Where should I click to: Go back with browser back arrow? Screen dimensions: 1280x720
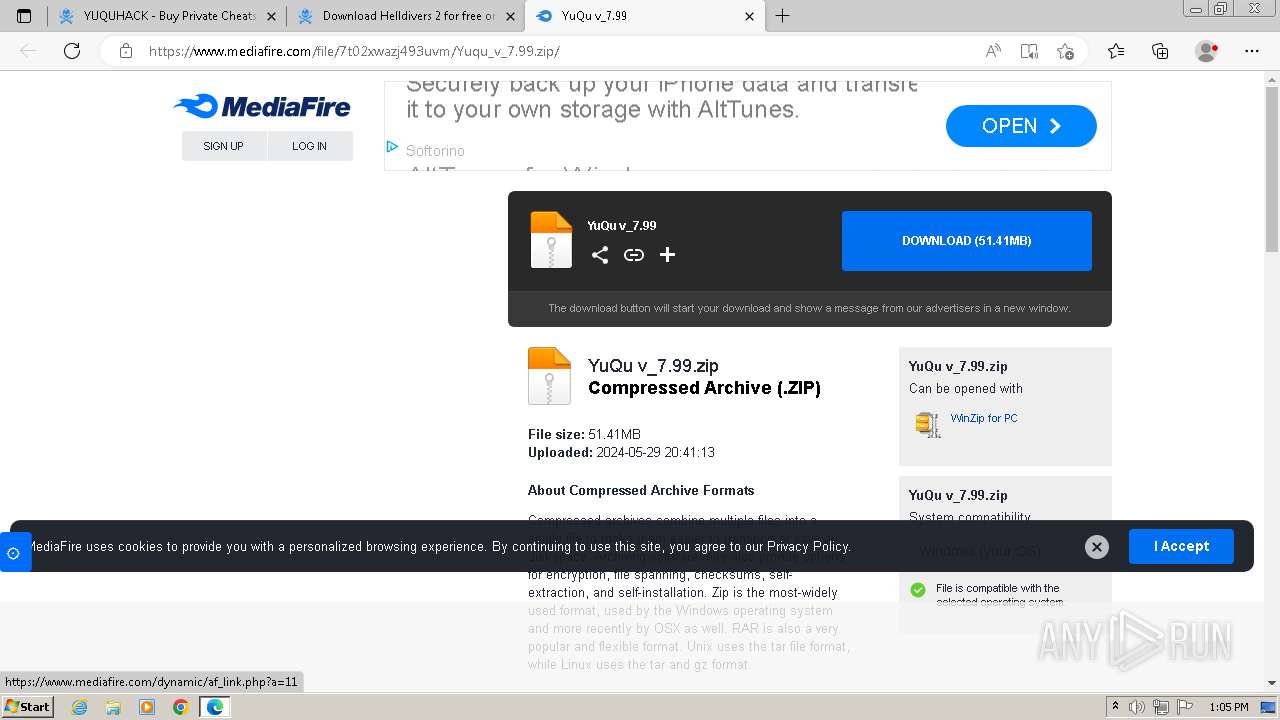pyautogui.click(x=28, y=51)
